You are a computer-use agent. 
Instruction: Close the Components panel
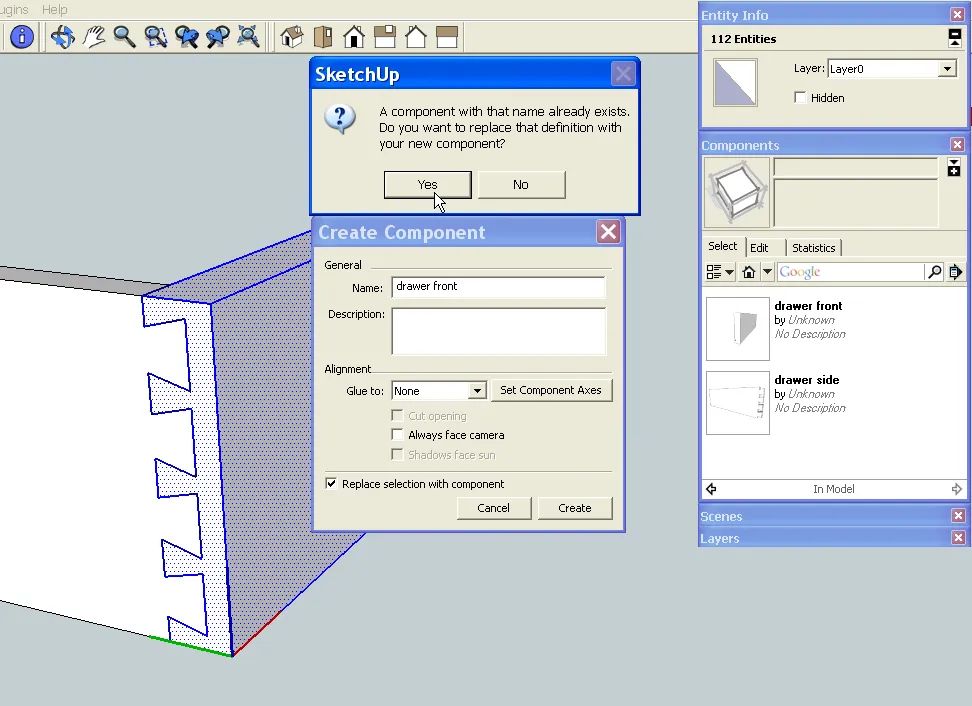957,144
